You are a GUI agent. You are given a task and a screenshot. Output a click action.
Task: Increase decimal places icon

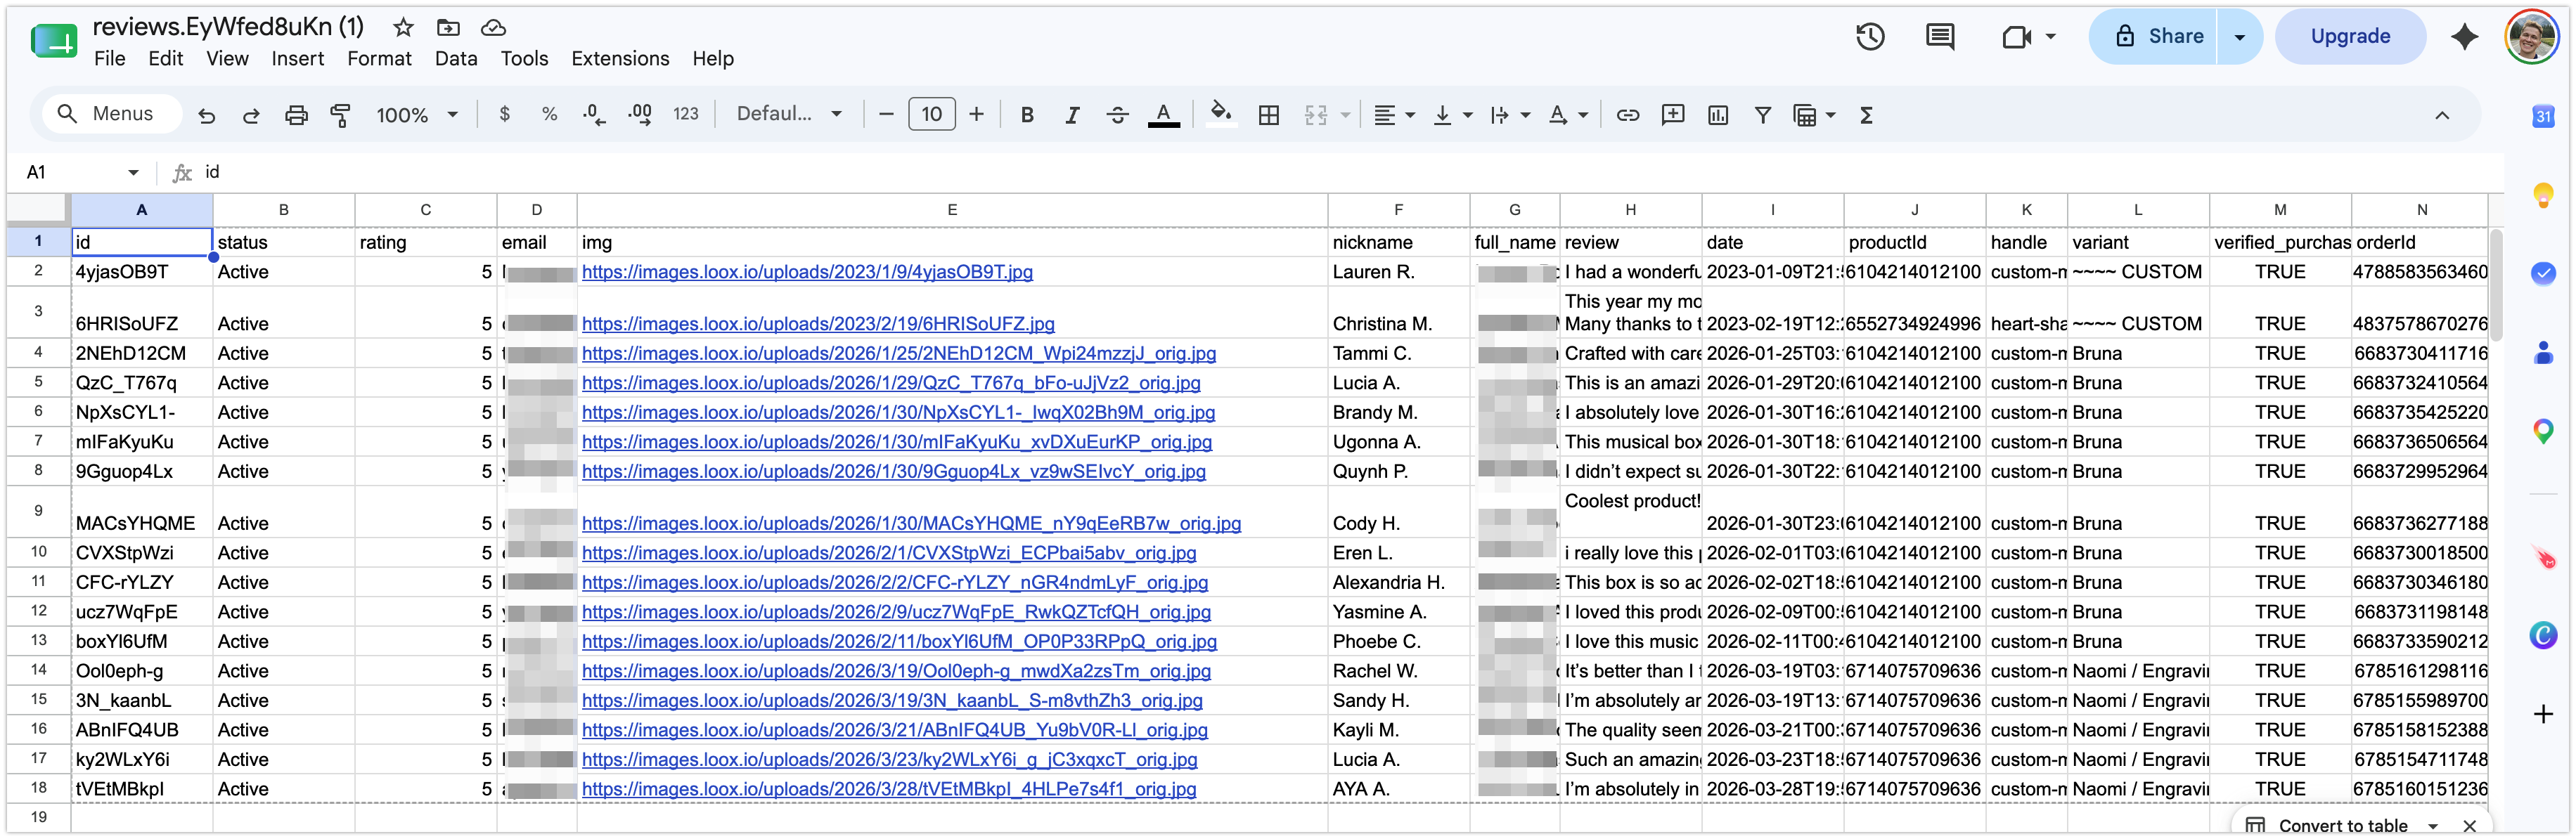[640, 115]
